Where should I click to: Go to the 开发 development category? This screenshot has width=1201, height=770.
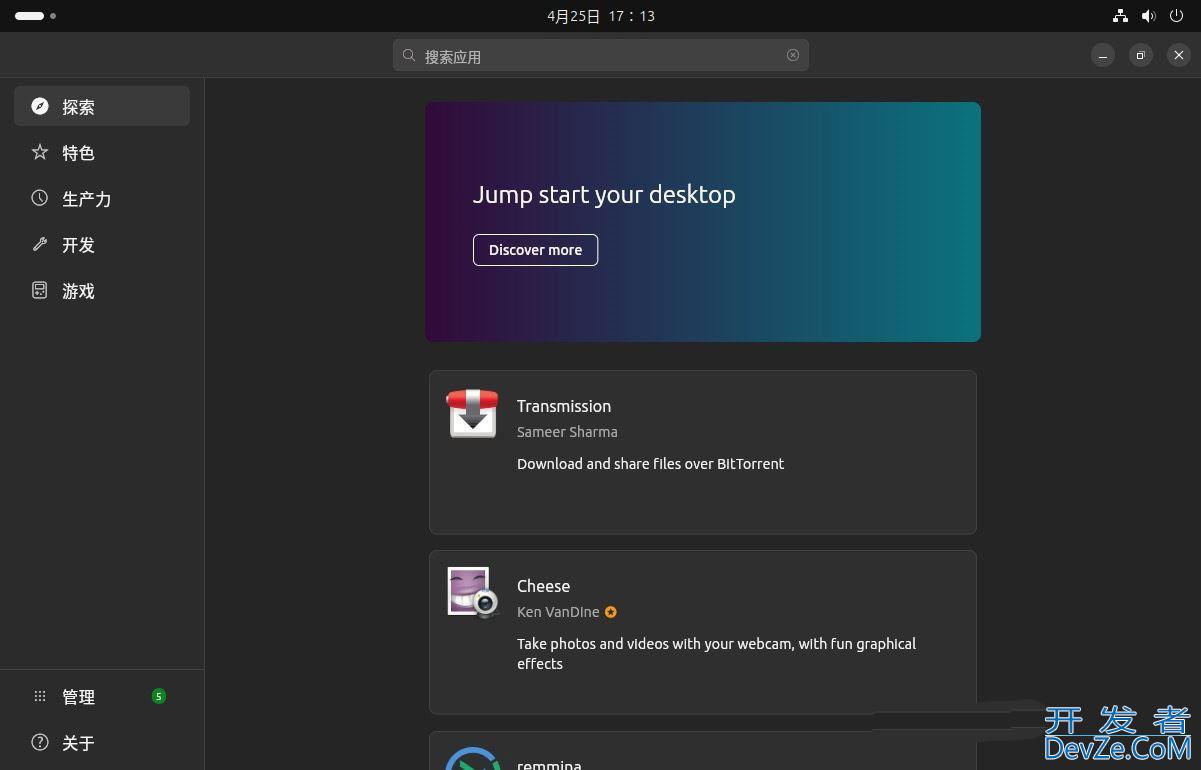coord(102,244)
